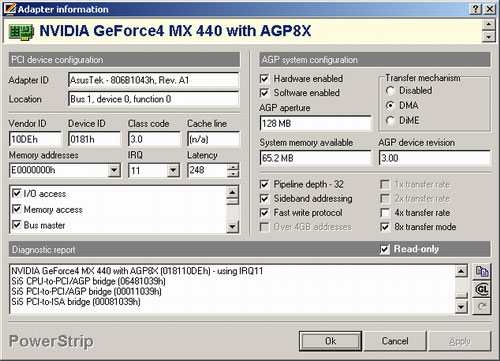
Task: Click the Cancel button
Action: [395, 341]
